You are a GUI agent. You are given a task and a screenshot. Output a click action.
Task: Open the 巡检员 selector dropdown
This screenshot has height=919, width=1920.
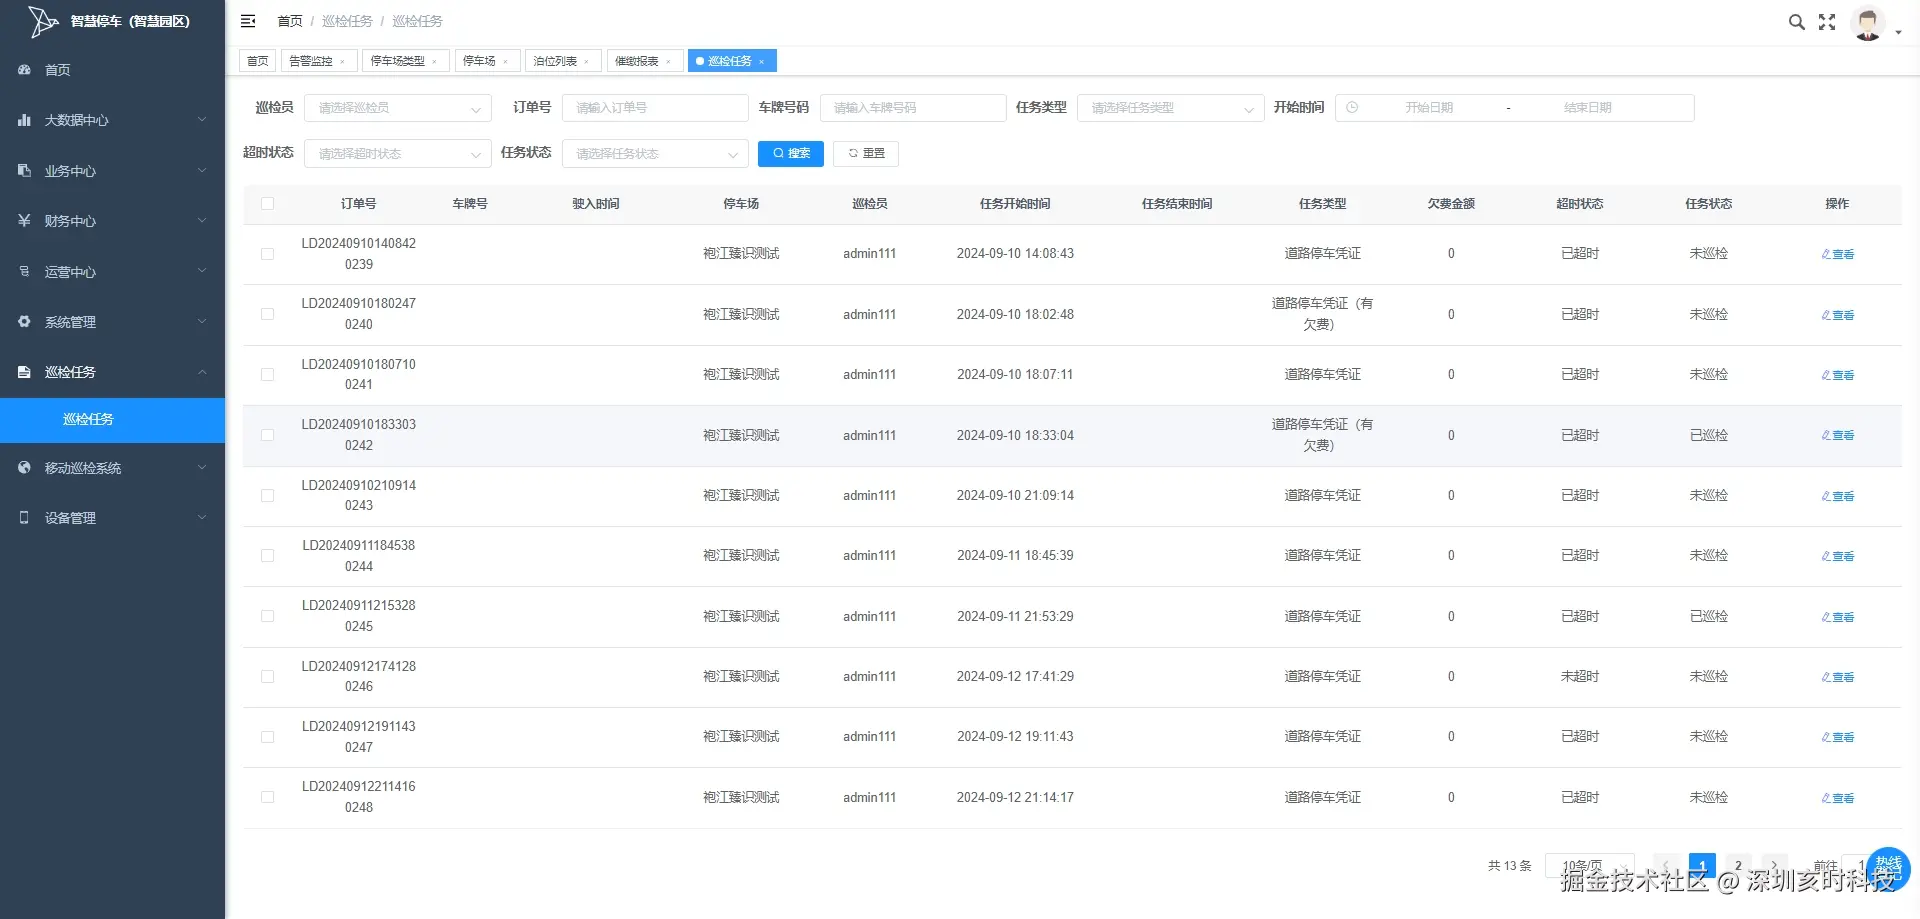[x=397, y=108]
